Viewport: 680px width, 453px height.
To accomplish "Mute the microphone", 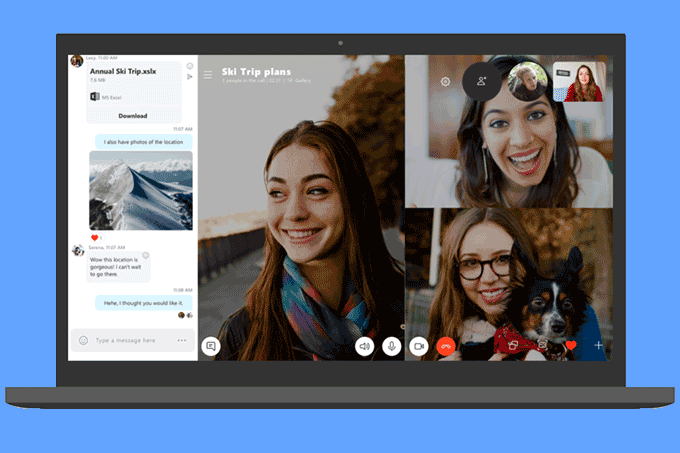I will (x=392, y=346).
